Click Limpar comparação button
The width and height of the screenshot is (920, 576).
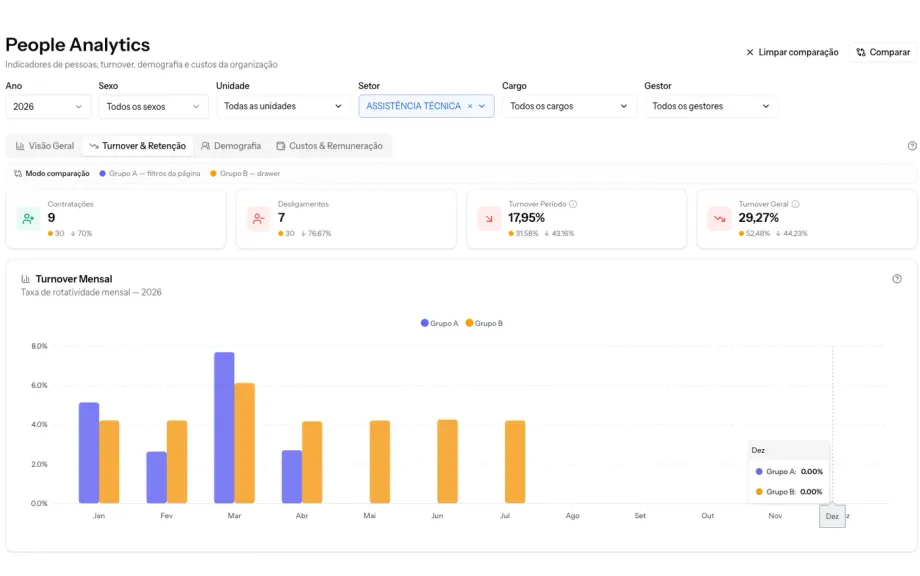[792, 52]
